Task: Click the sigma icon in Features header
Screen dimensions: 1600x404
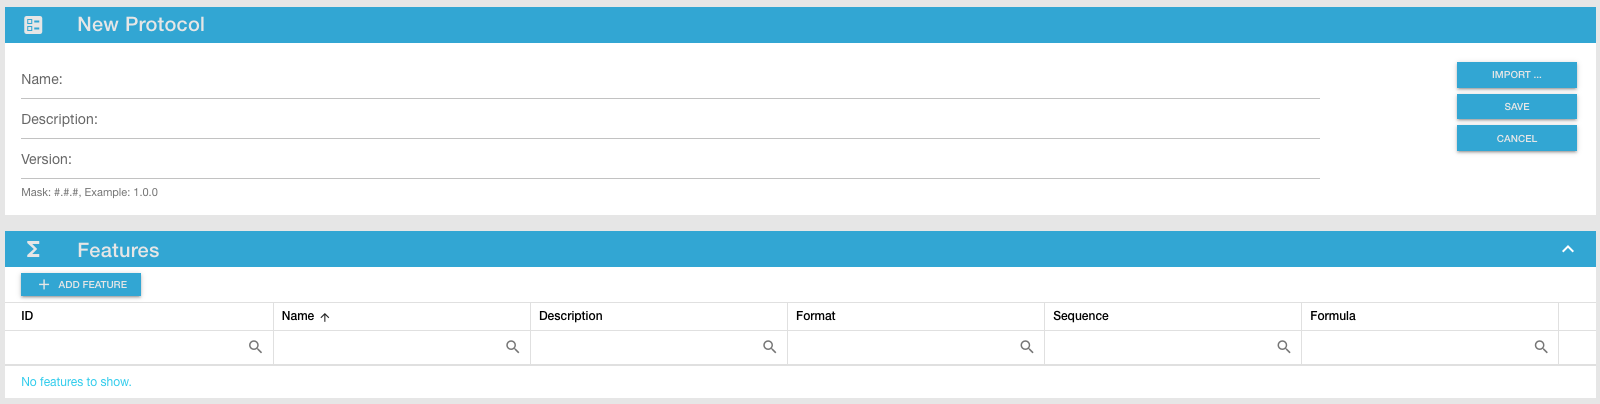Action: [33, 249]
